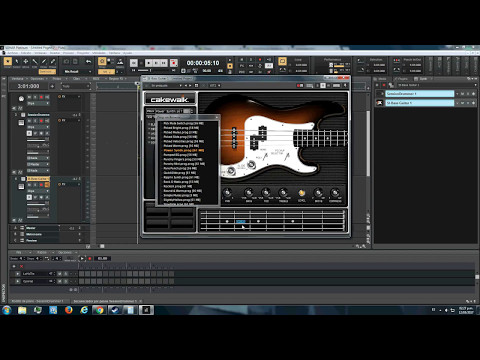This screenshot has width=480, height=360.
Task: Open Windows Start menu
Action: [x=7, y=310]
